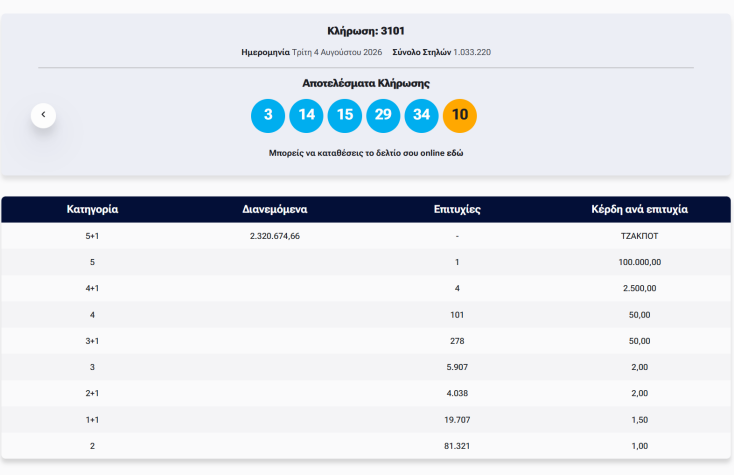Screen dimensions: 734x475
Task: Click the 5.907 winners cell
Action: click(x=457, y=367)
